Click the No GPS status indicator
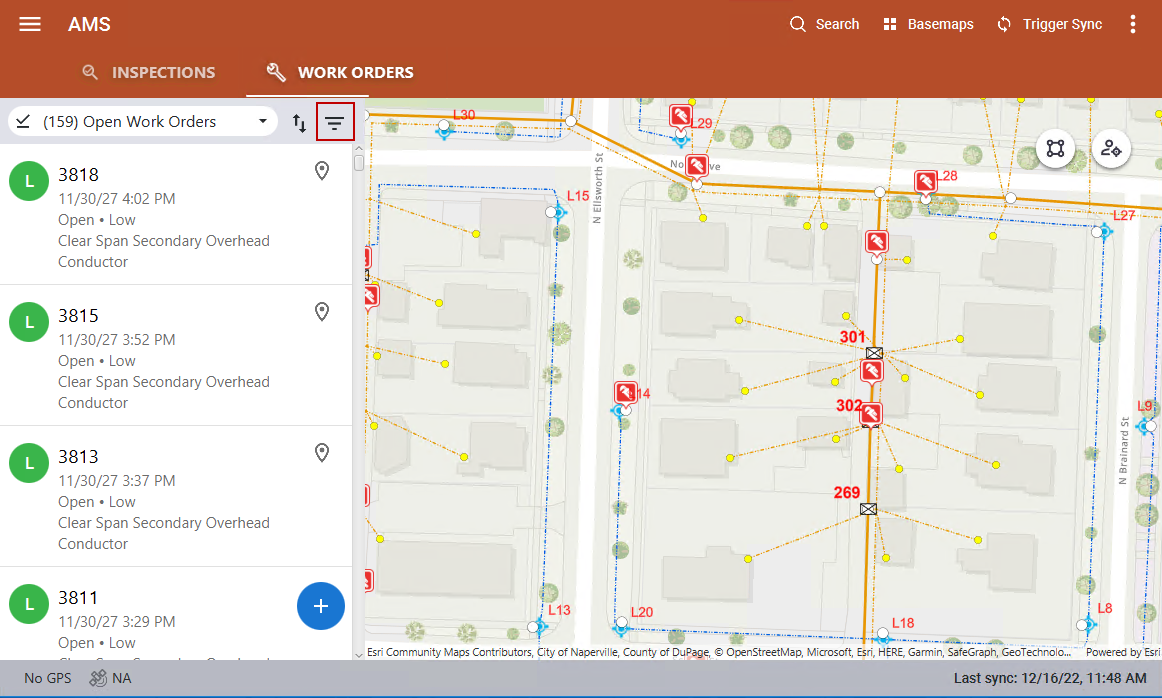The image size is (1162, 698). coord(47,678)
